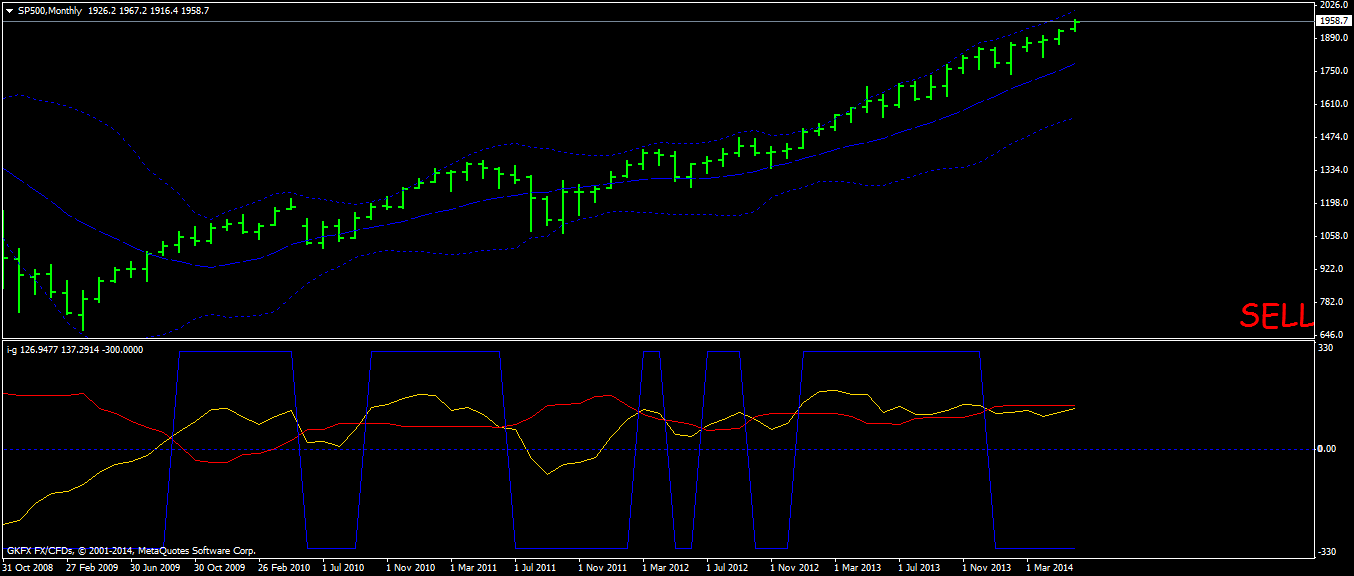Click the highlighted 1958.7 current price tag

[x=1335, y=20]
